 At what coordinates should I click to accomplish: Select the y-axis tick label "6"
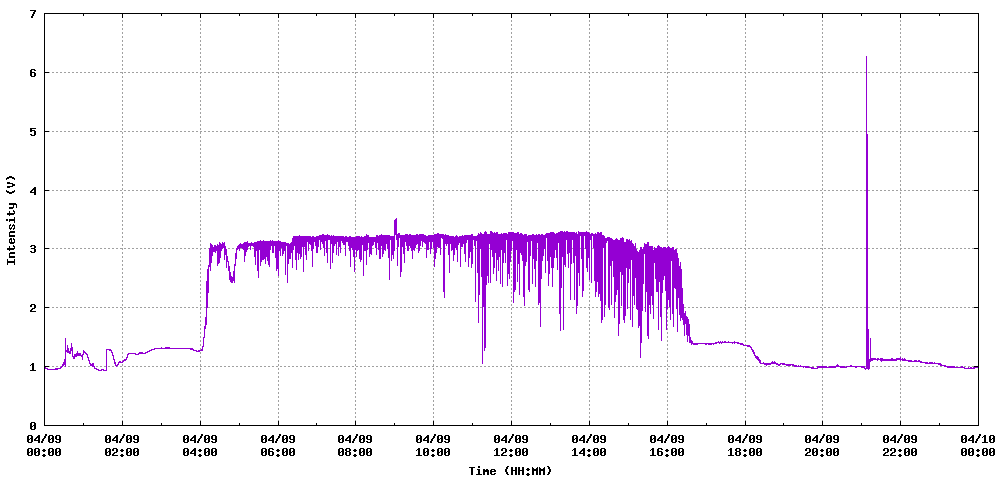(x=33, y=73)
